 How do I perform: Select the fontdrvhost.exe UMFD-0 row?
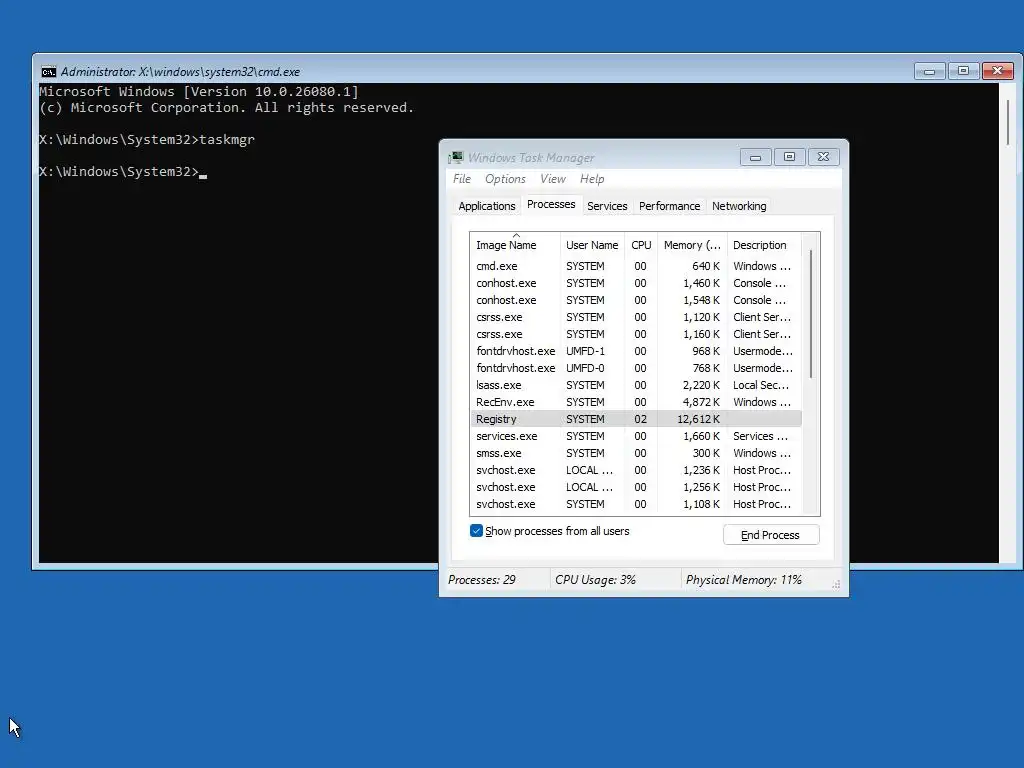(636, 368)
